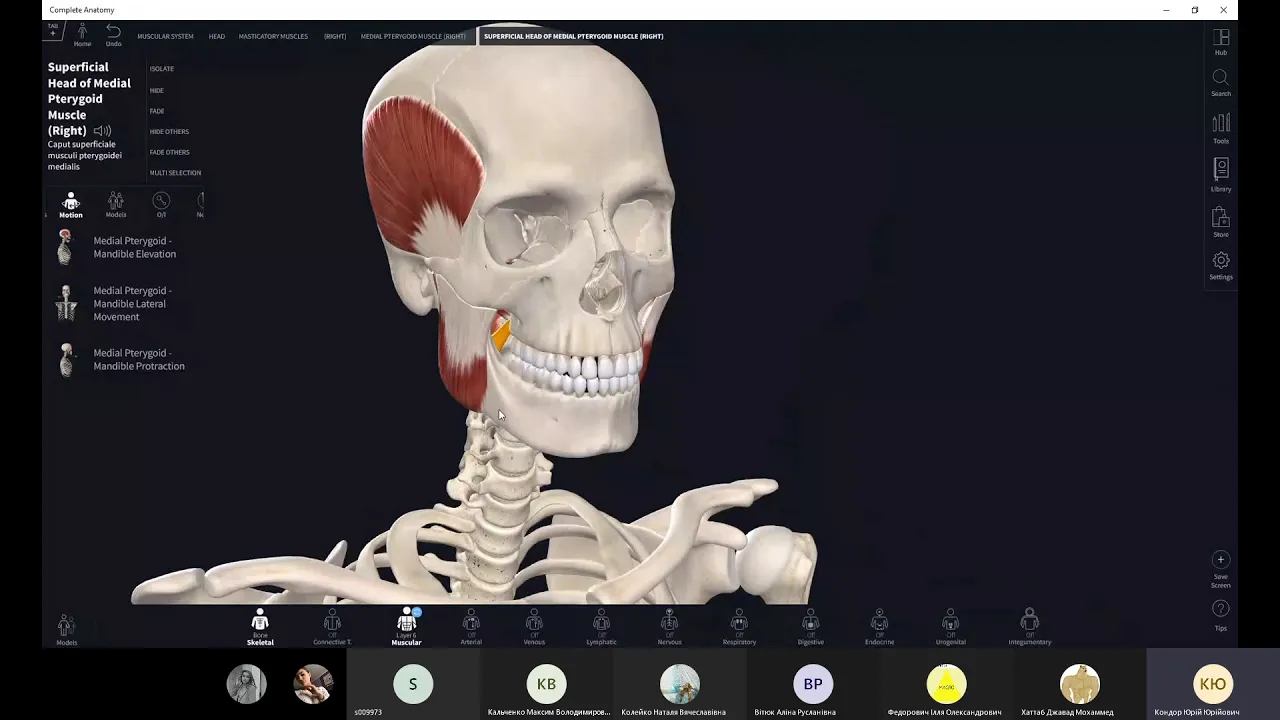
Task: Go to MEDIAL PTERYGOID MUSCLE (RIGHT) breadcrumb
Action: click(413, 36)
